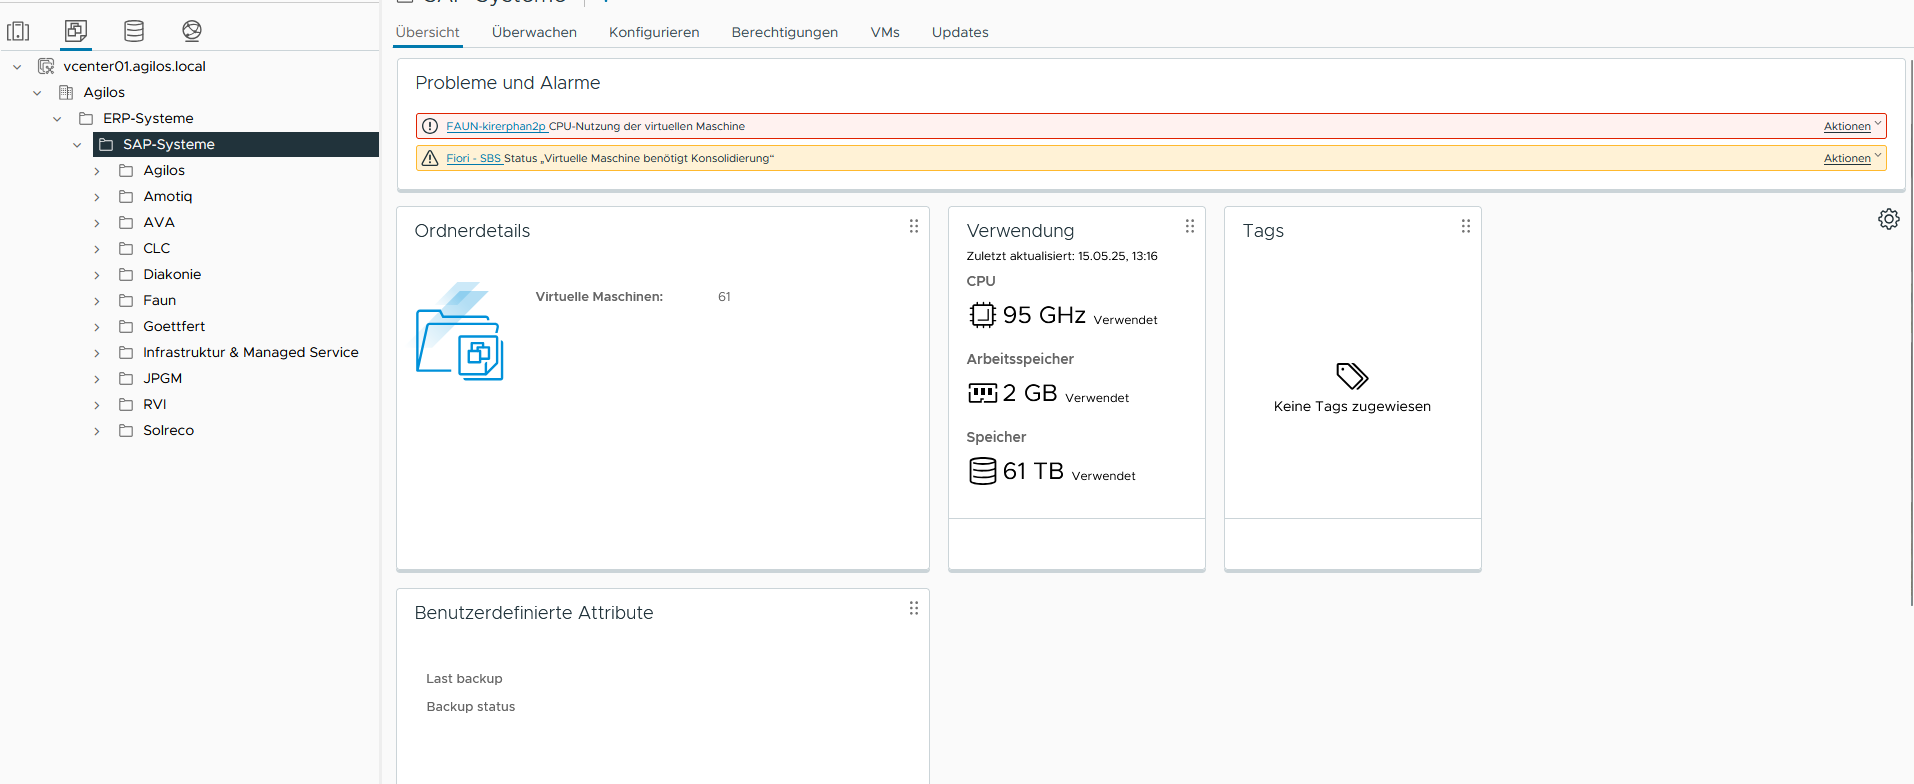The height and width of the screenshot is (784, 1914).
Task: Expand the Agilos subfolder under SAP-Systeme
Action: [x=97, y=171]
